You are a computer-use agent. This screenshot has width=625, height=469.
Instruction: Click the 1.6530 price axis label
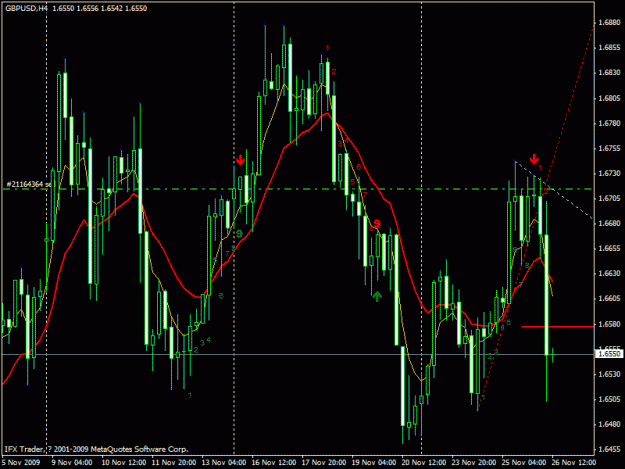[609, 374]
